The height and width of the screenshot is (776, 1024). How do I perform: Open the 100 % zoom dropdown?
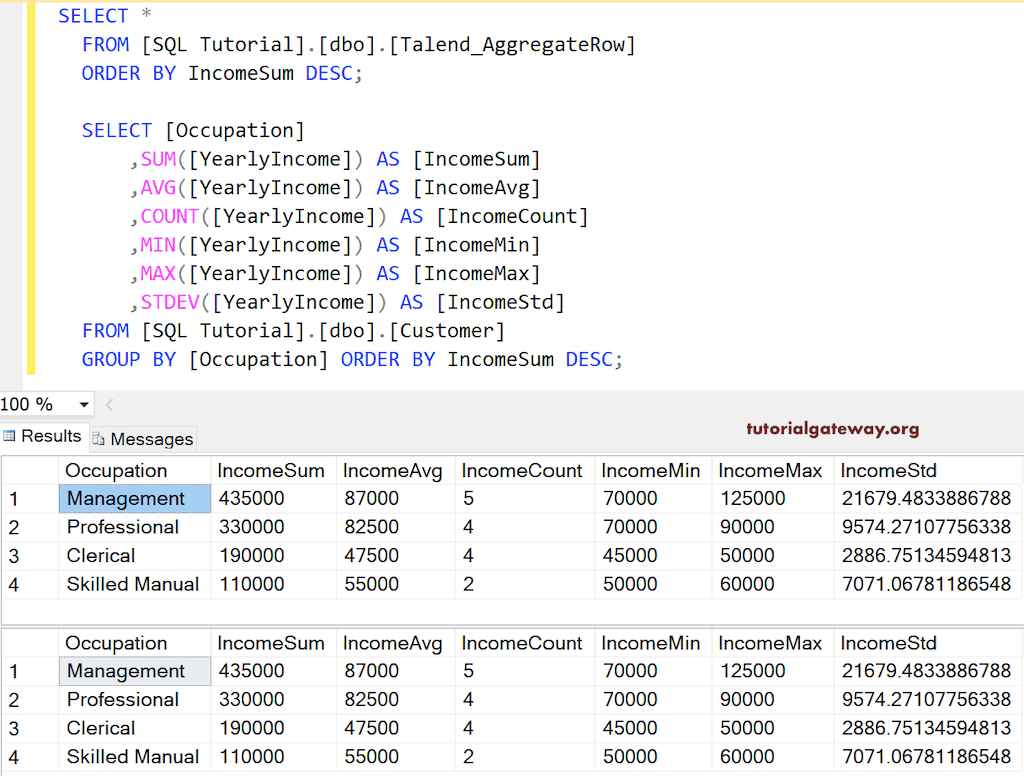pos(84,405)
